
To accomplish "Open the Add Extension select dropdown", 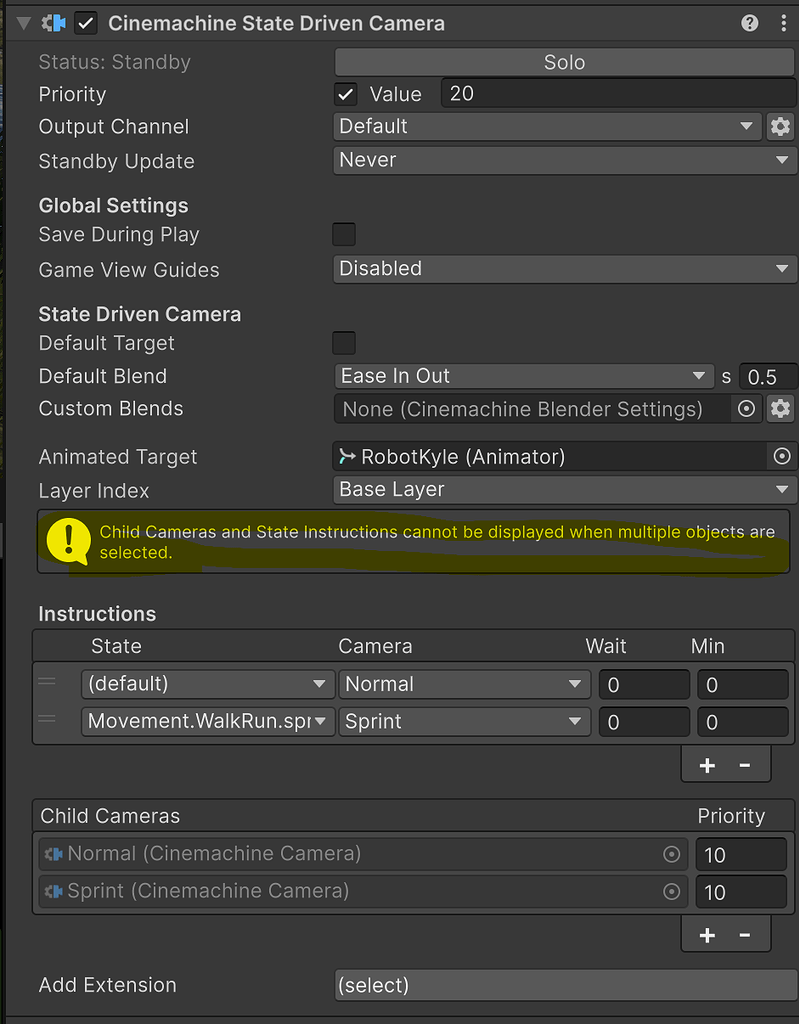I will 565,985.
